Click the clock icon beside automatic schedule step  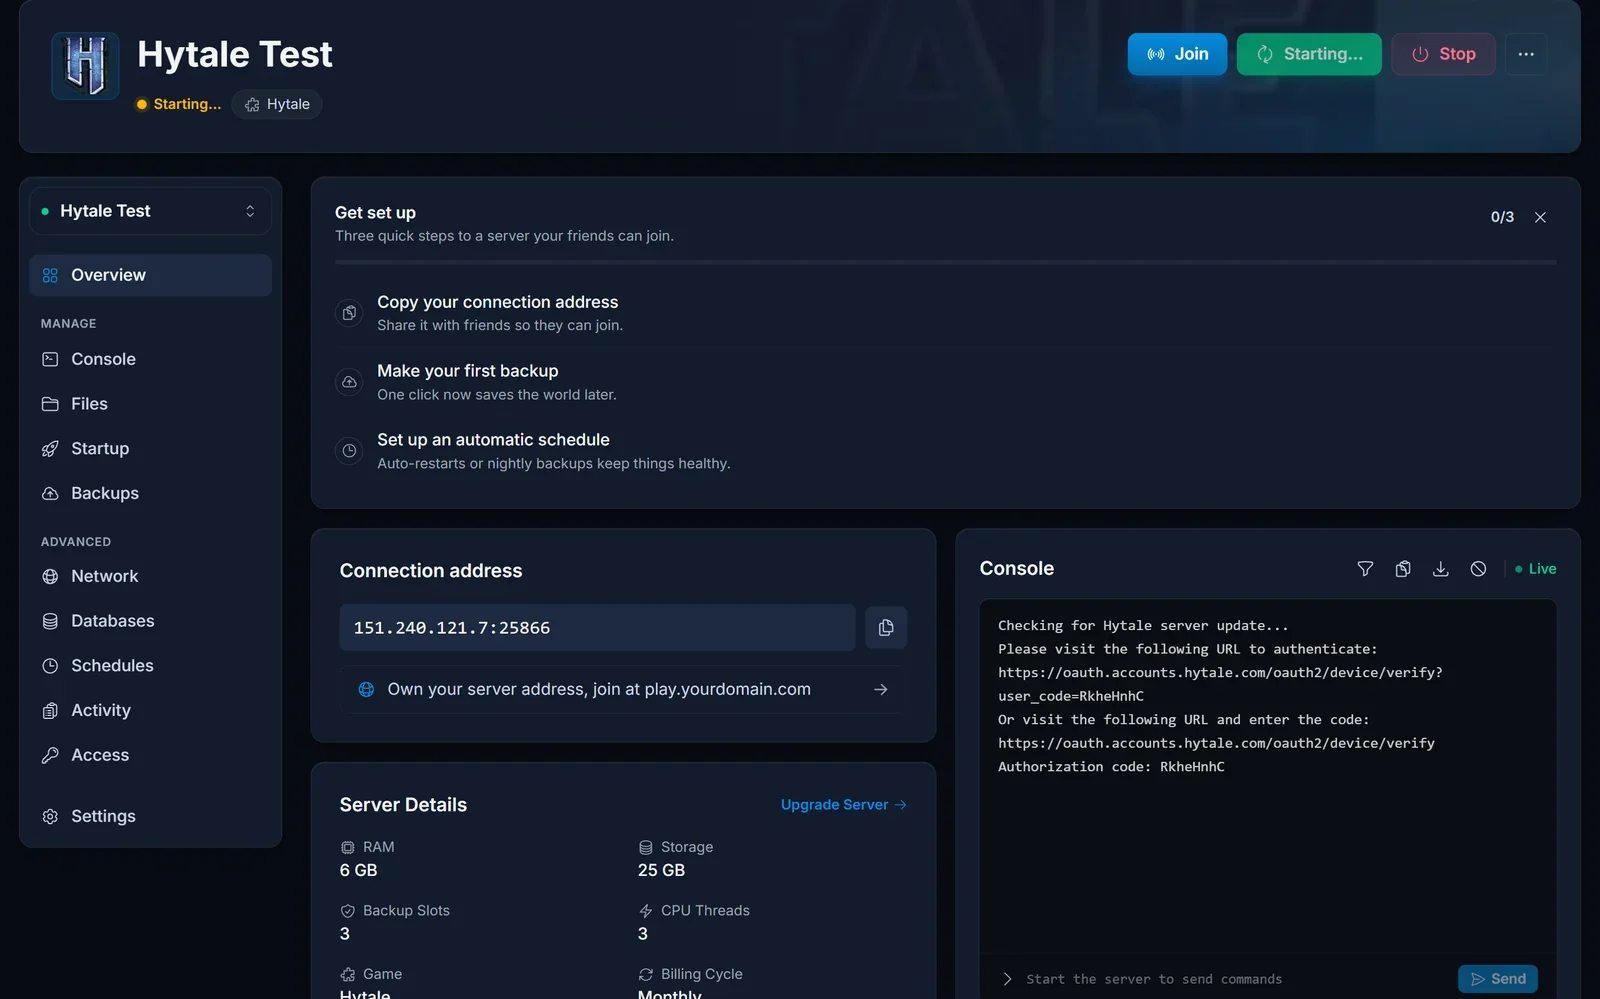click(349, 451)
